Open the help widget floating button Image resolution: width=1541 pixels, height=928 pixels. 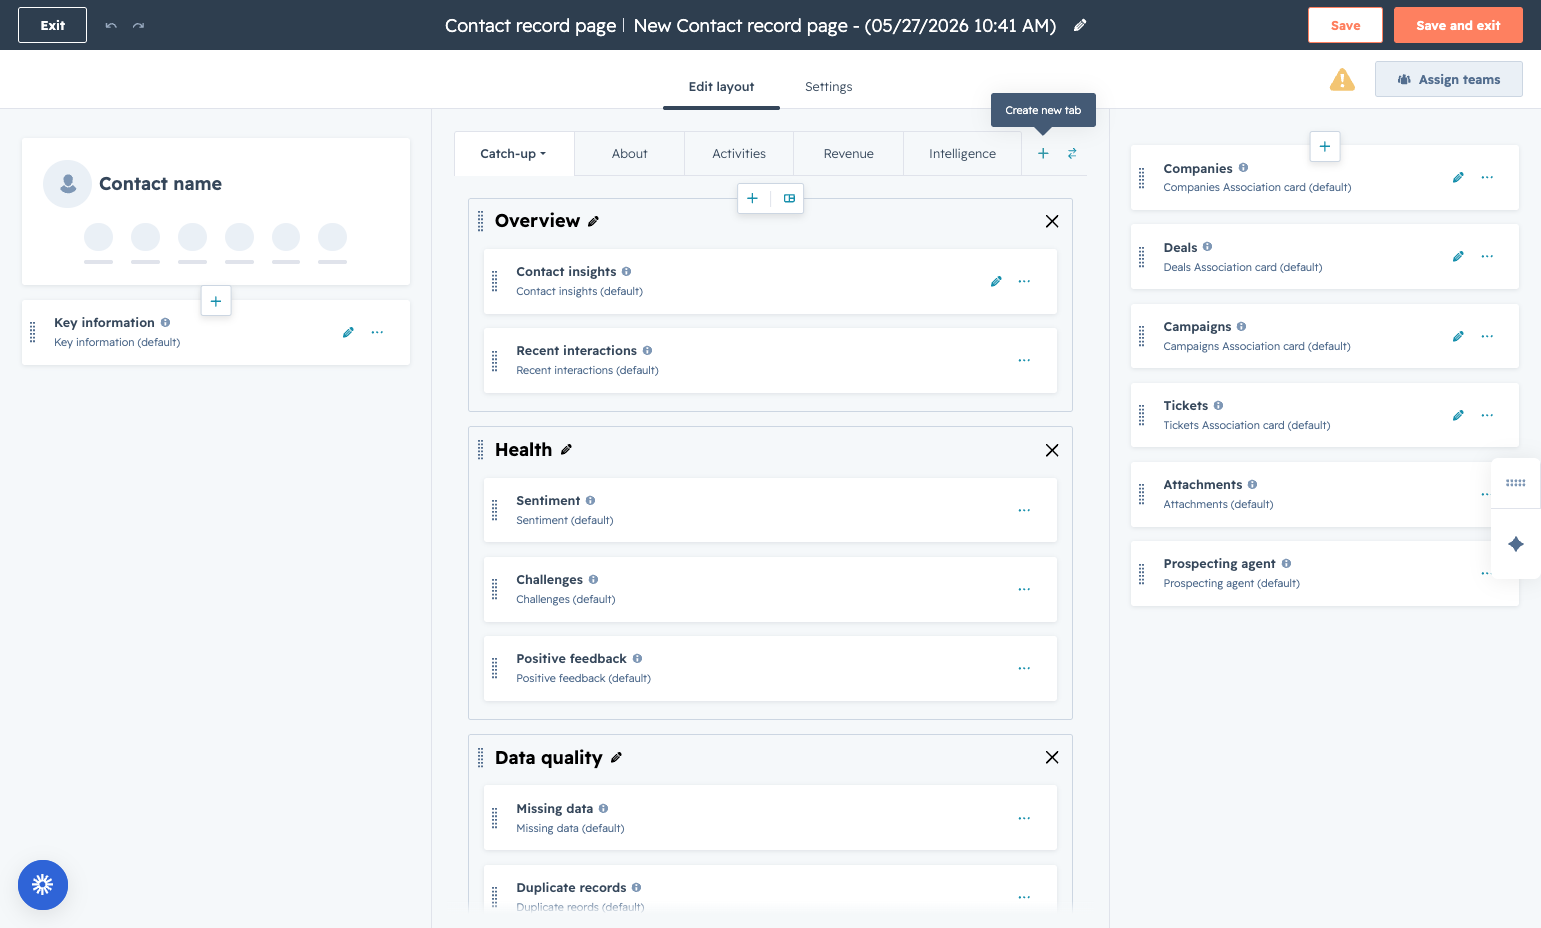coord(43,885)
